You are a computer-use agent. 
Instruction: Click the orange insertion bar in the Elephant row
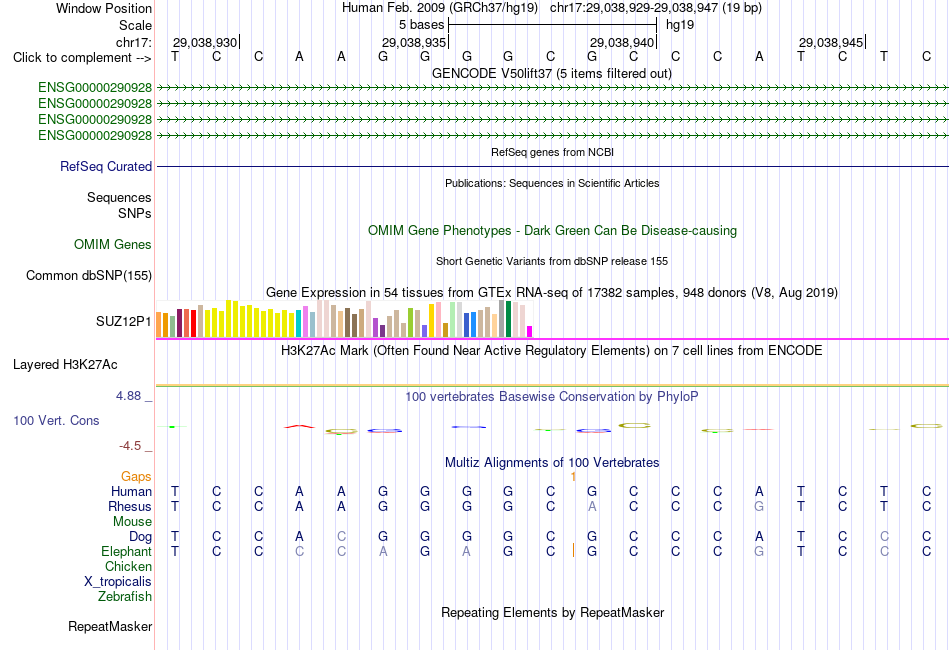click(573, 551)
